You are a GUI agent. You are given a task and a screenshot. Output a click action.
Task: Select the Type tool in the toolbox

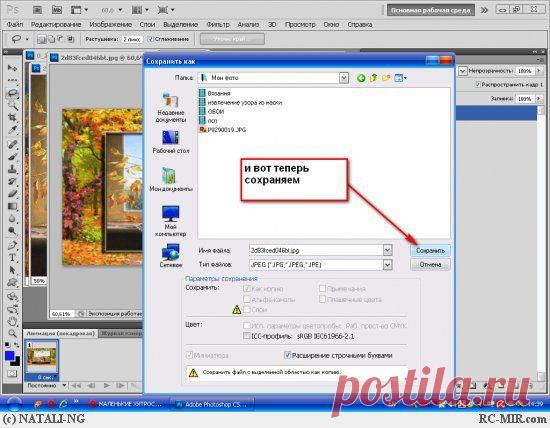pyautogui.click(x=12, y=258)
